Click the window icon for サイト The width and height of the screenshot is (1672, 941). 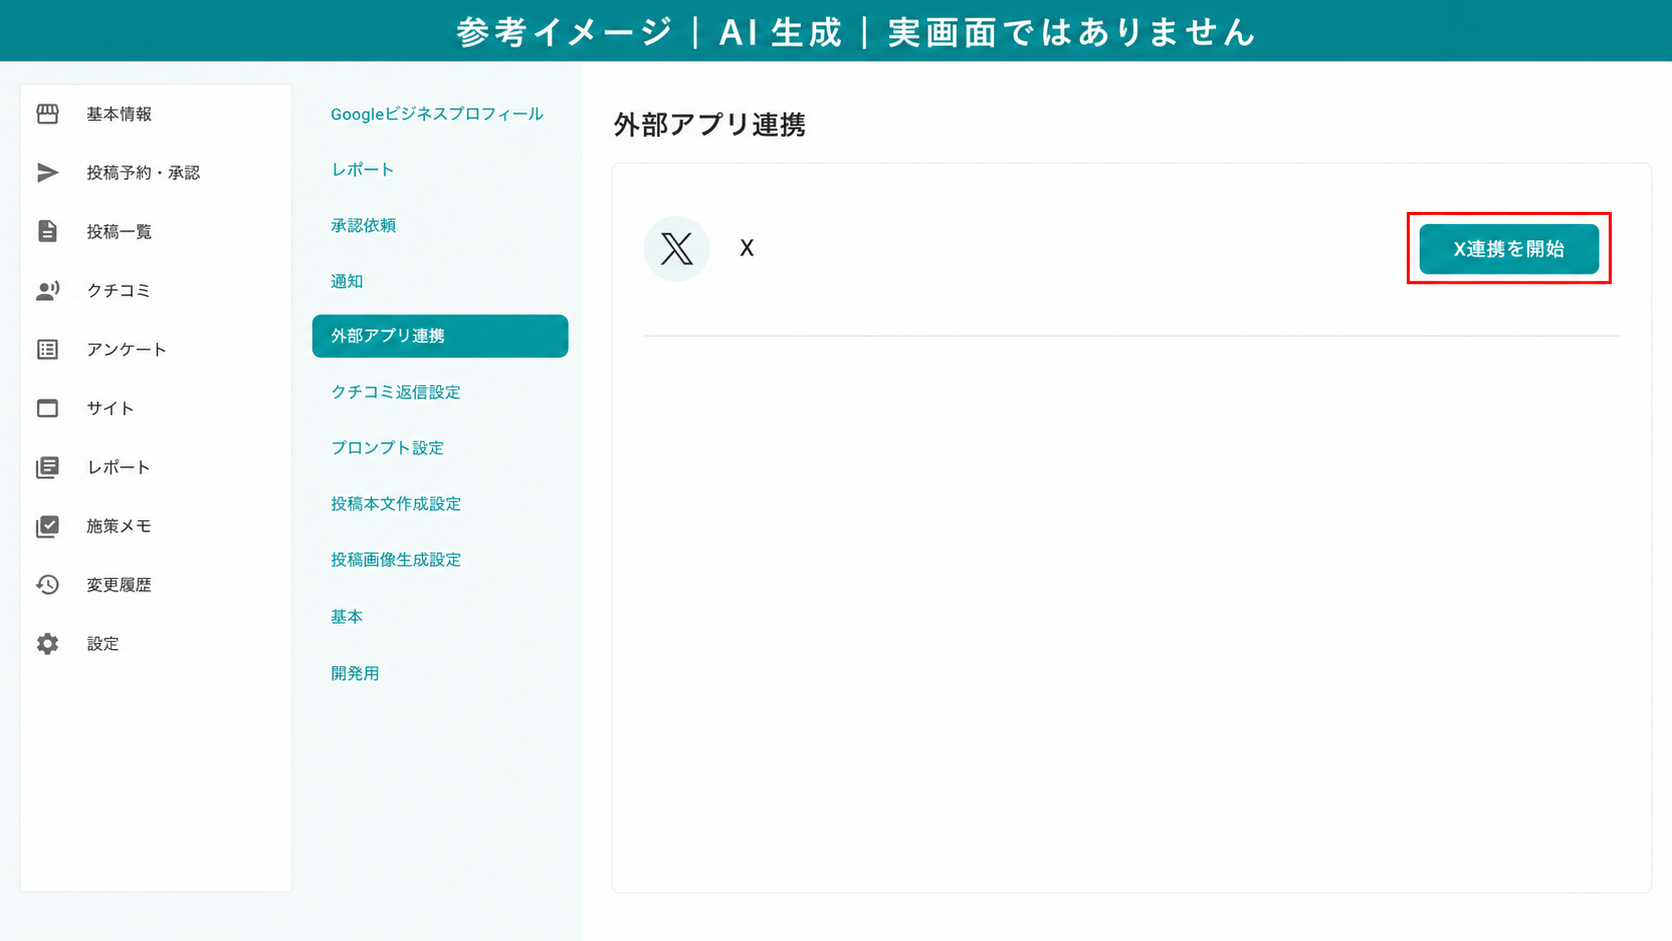(47, 408)
